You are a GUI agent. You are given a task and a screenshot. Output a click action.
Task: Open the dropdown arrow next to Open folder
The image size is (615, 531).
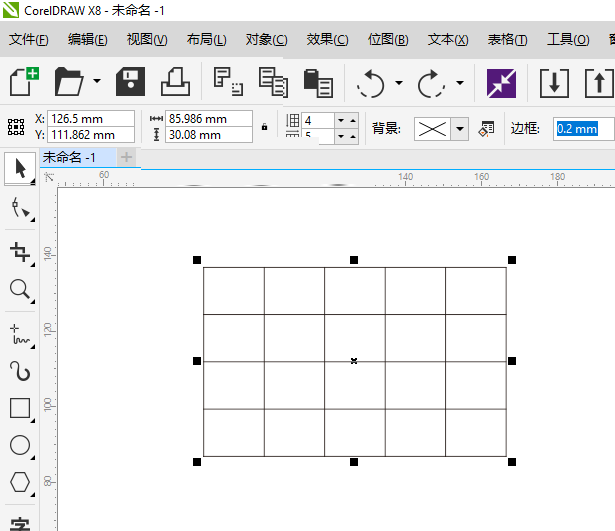[97, 82]
